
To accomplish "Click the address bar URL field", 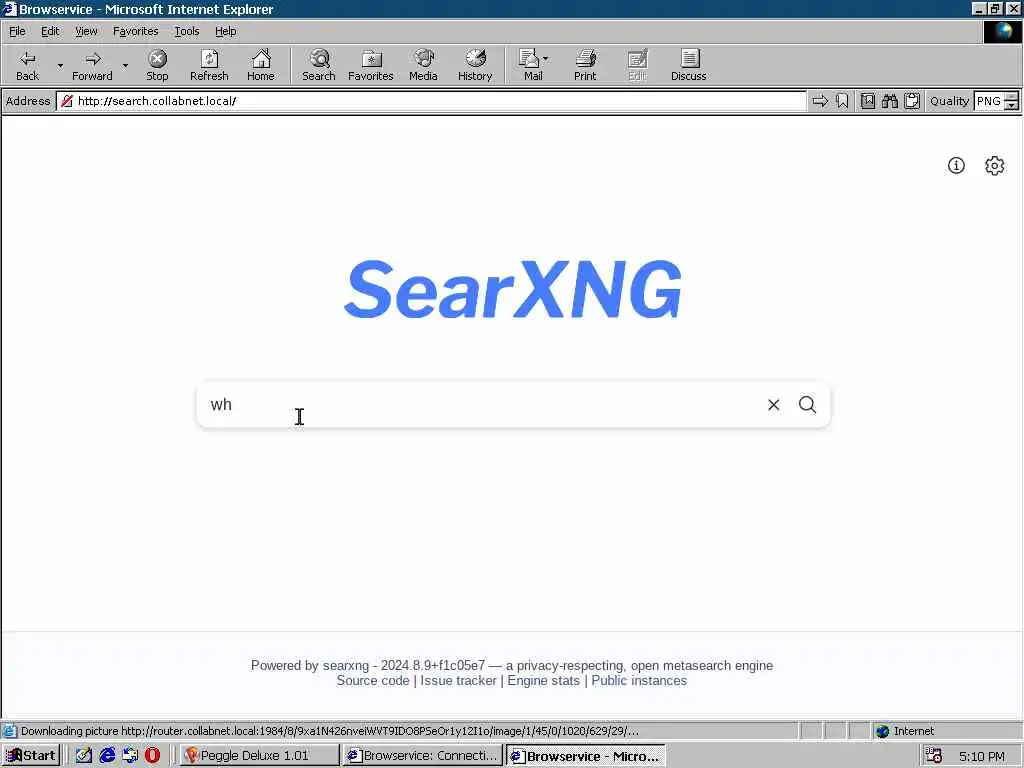I will click(x=431, y=101).
